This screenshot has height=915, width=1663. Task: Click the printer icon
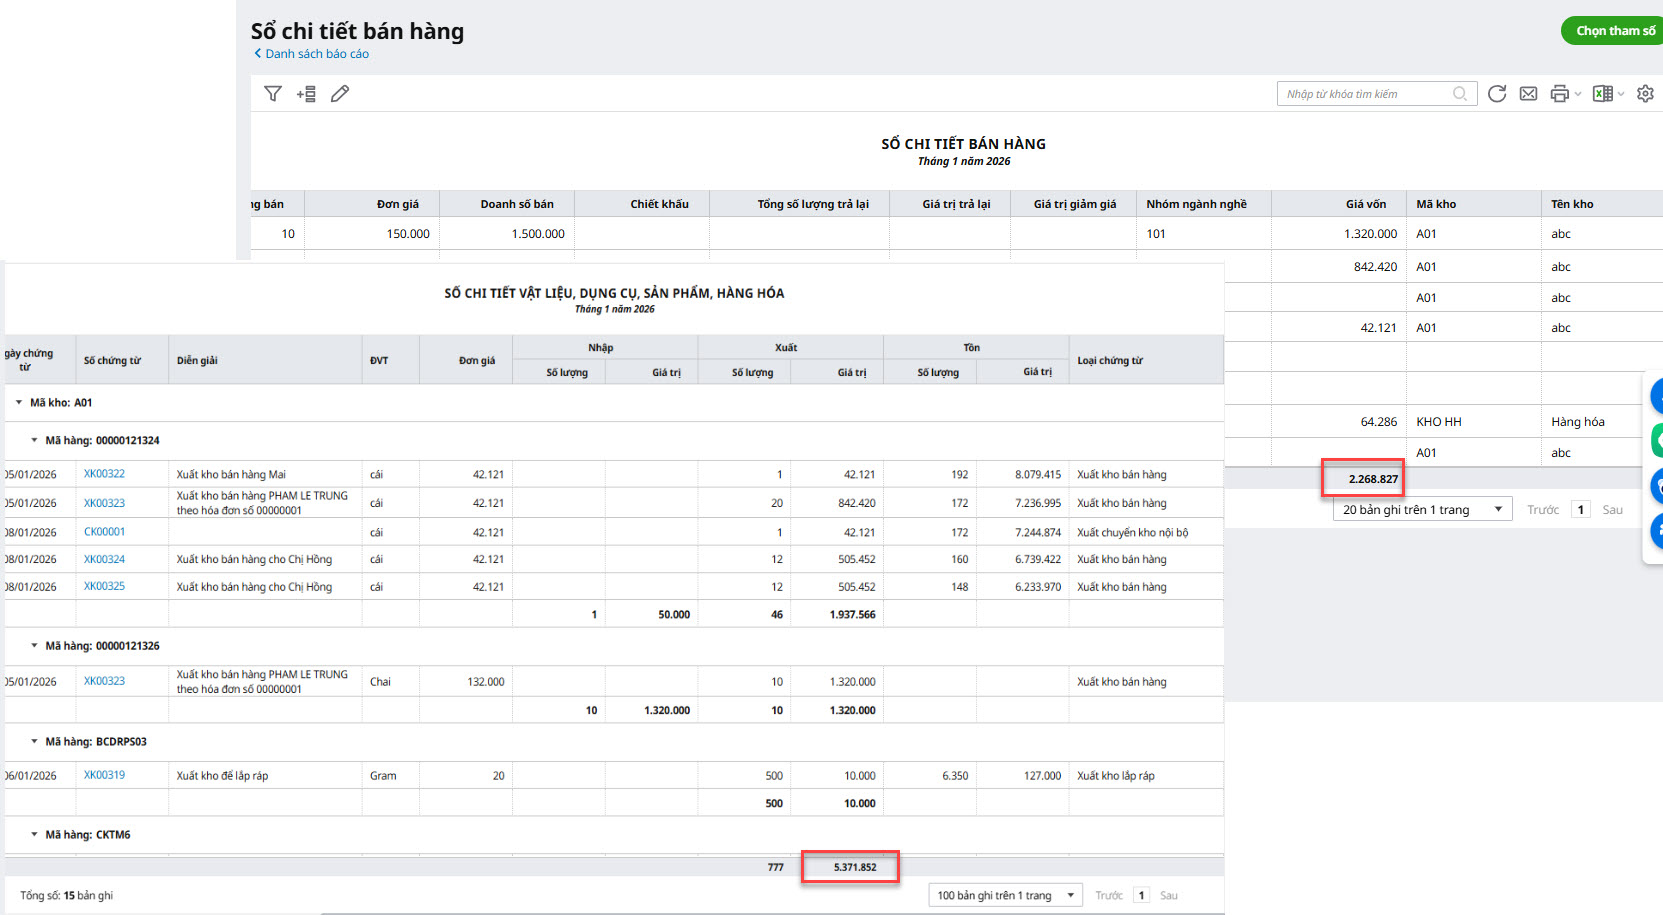click(x=1559, y=94)
